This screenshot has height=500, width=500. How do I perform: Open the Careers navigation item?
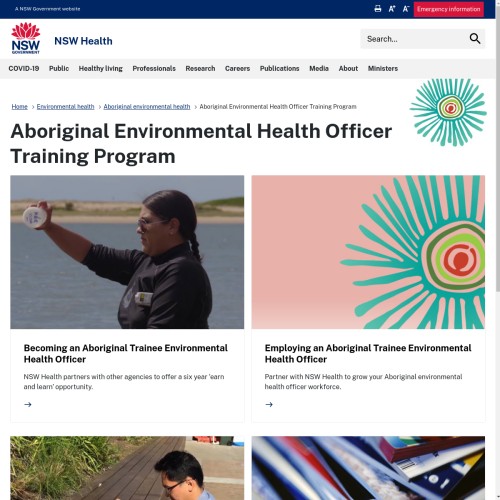click(237, 68)
